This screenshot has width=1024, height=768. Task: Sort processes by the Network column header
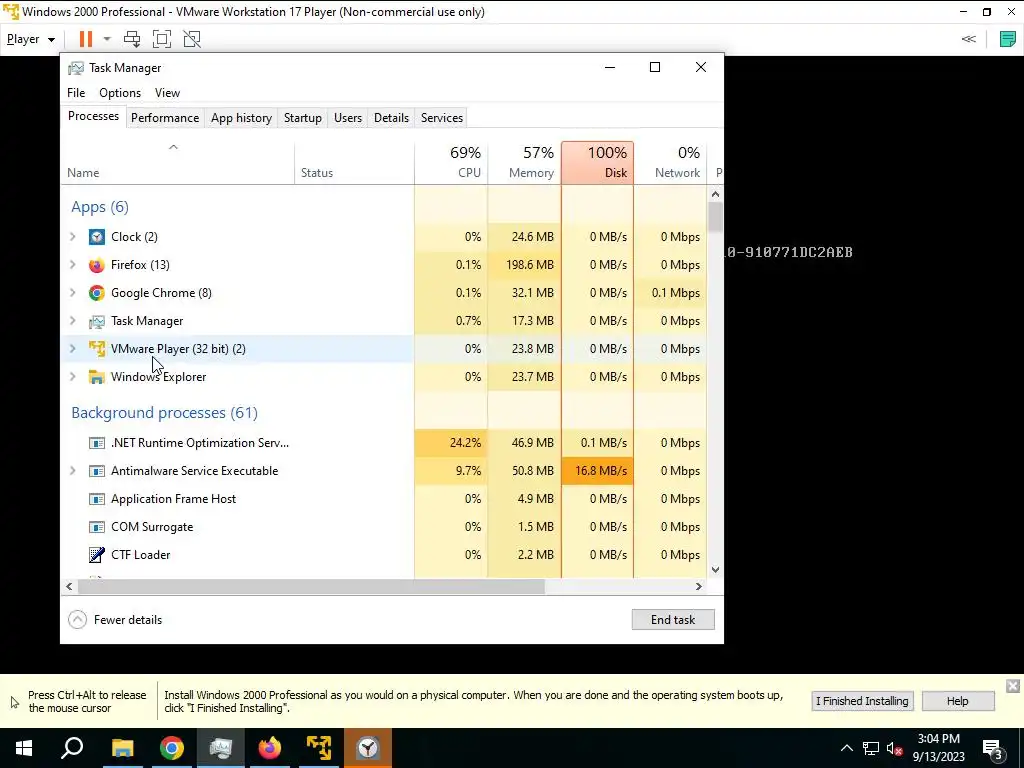click(670, 163)
